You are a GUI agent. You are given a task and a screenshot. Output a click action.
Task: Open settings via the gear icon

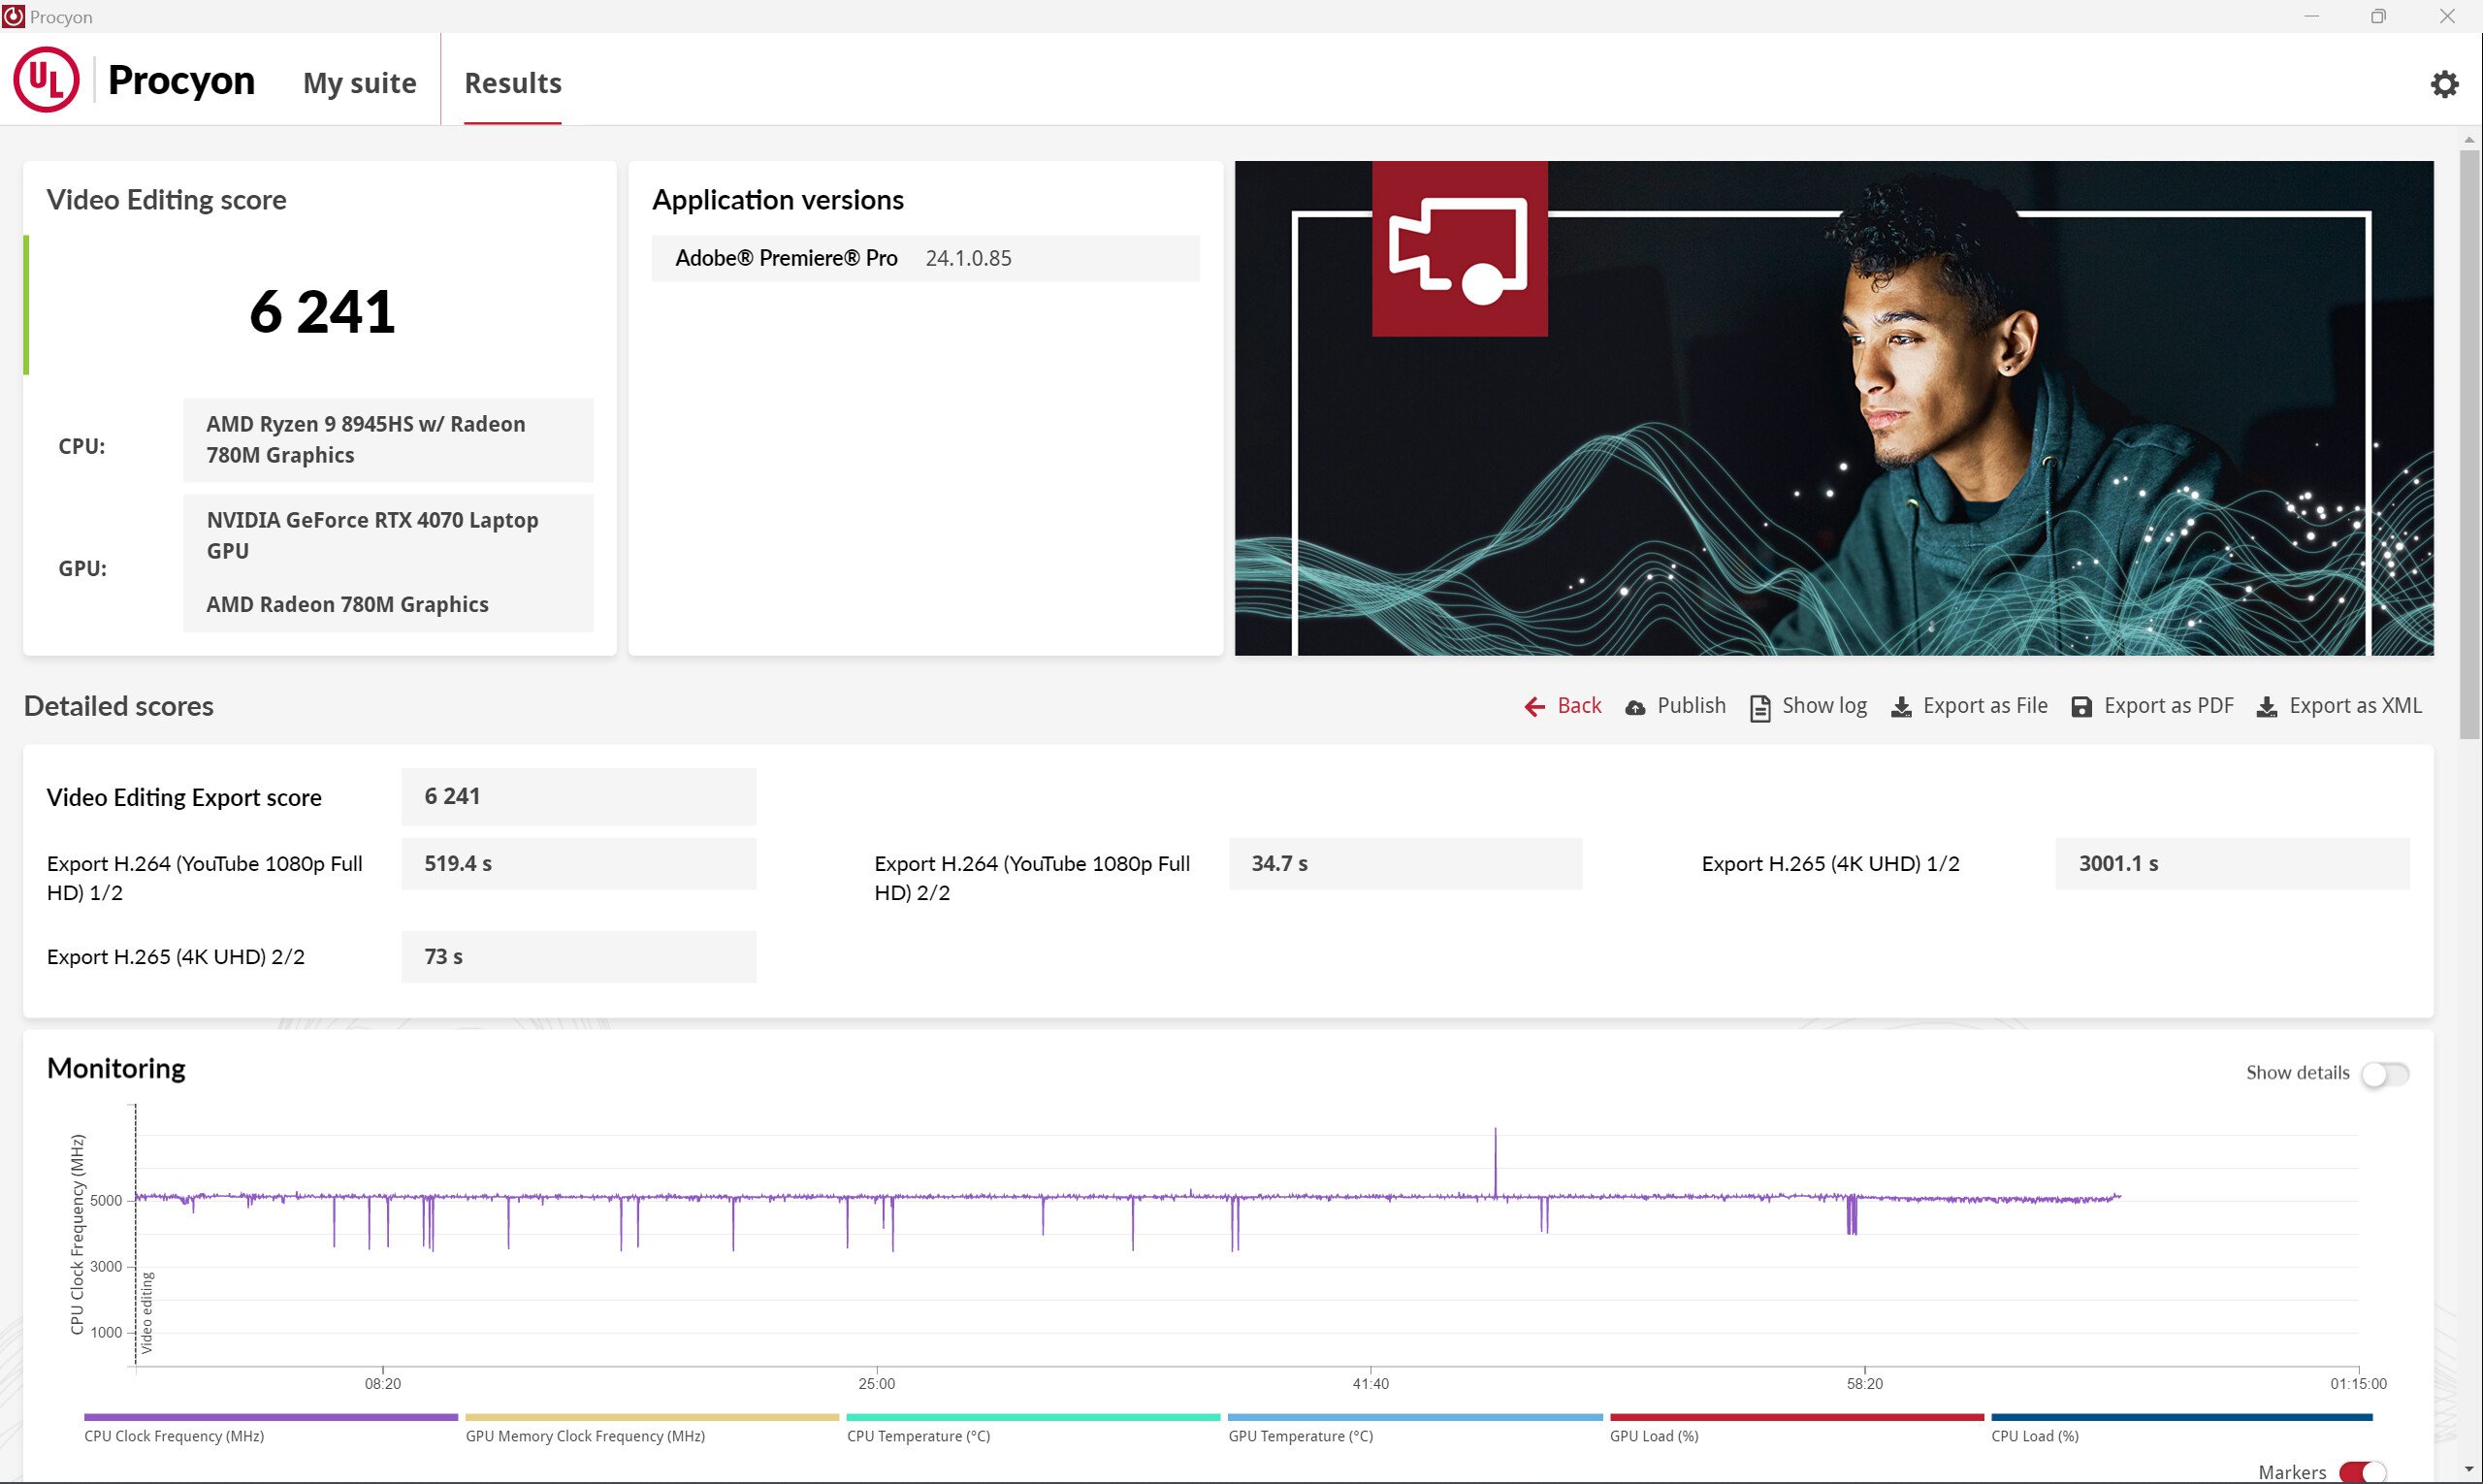point(2443,84)
